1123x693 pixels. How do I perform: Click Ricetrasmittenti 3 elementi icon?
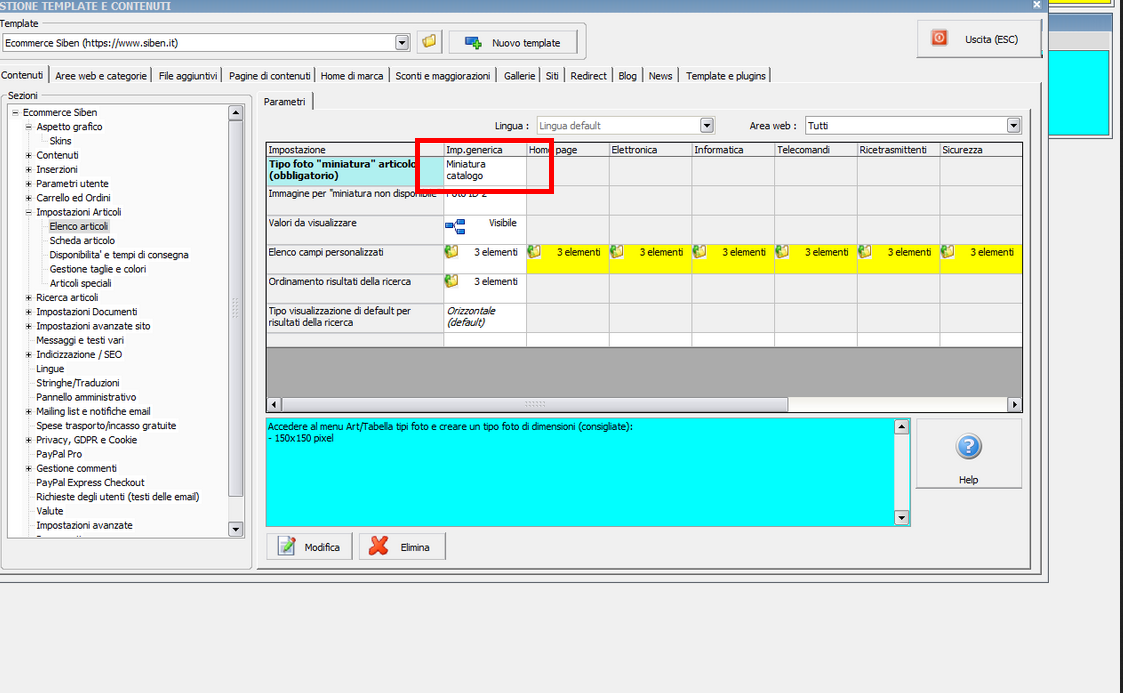click(865, 251)
